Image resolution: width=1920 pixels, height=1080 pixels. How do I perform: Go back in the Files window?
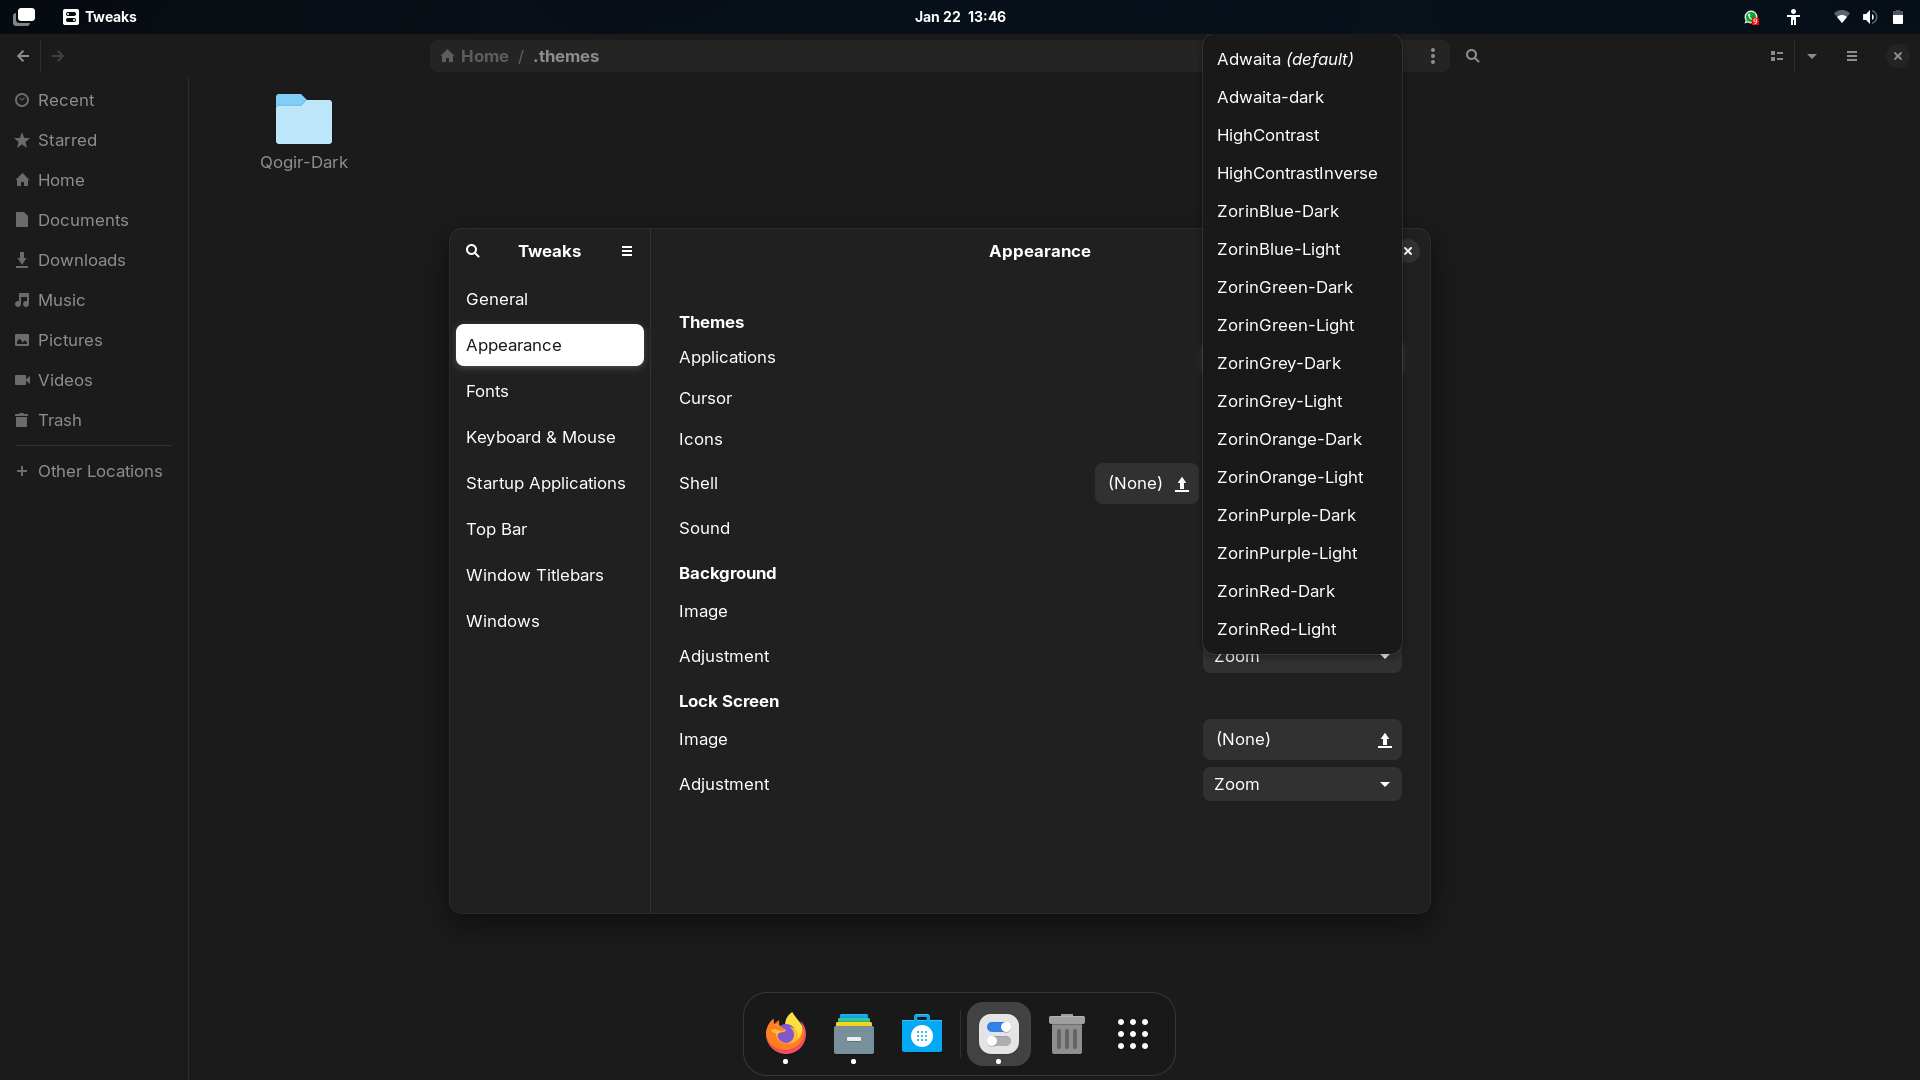click(x=23, y=56)
